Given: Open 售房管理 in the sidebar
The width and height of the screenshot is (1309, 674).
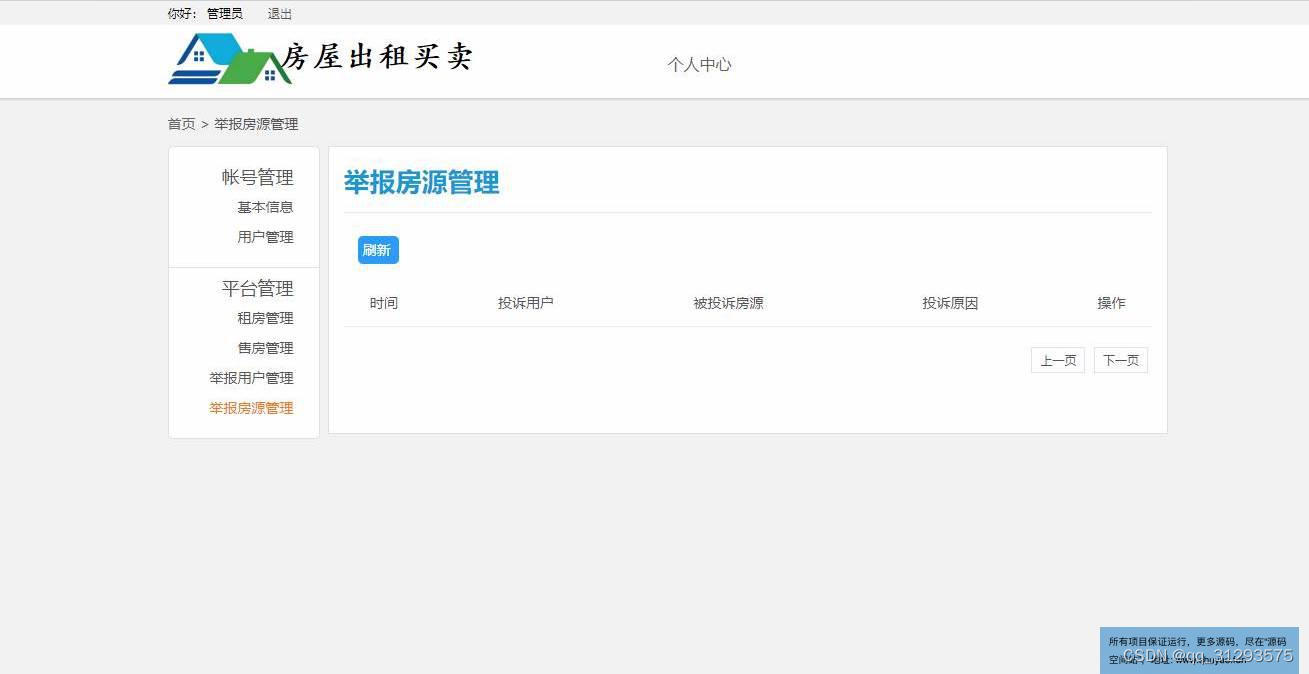Looking at the screenshot, I should coord(265,348).
